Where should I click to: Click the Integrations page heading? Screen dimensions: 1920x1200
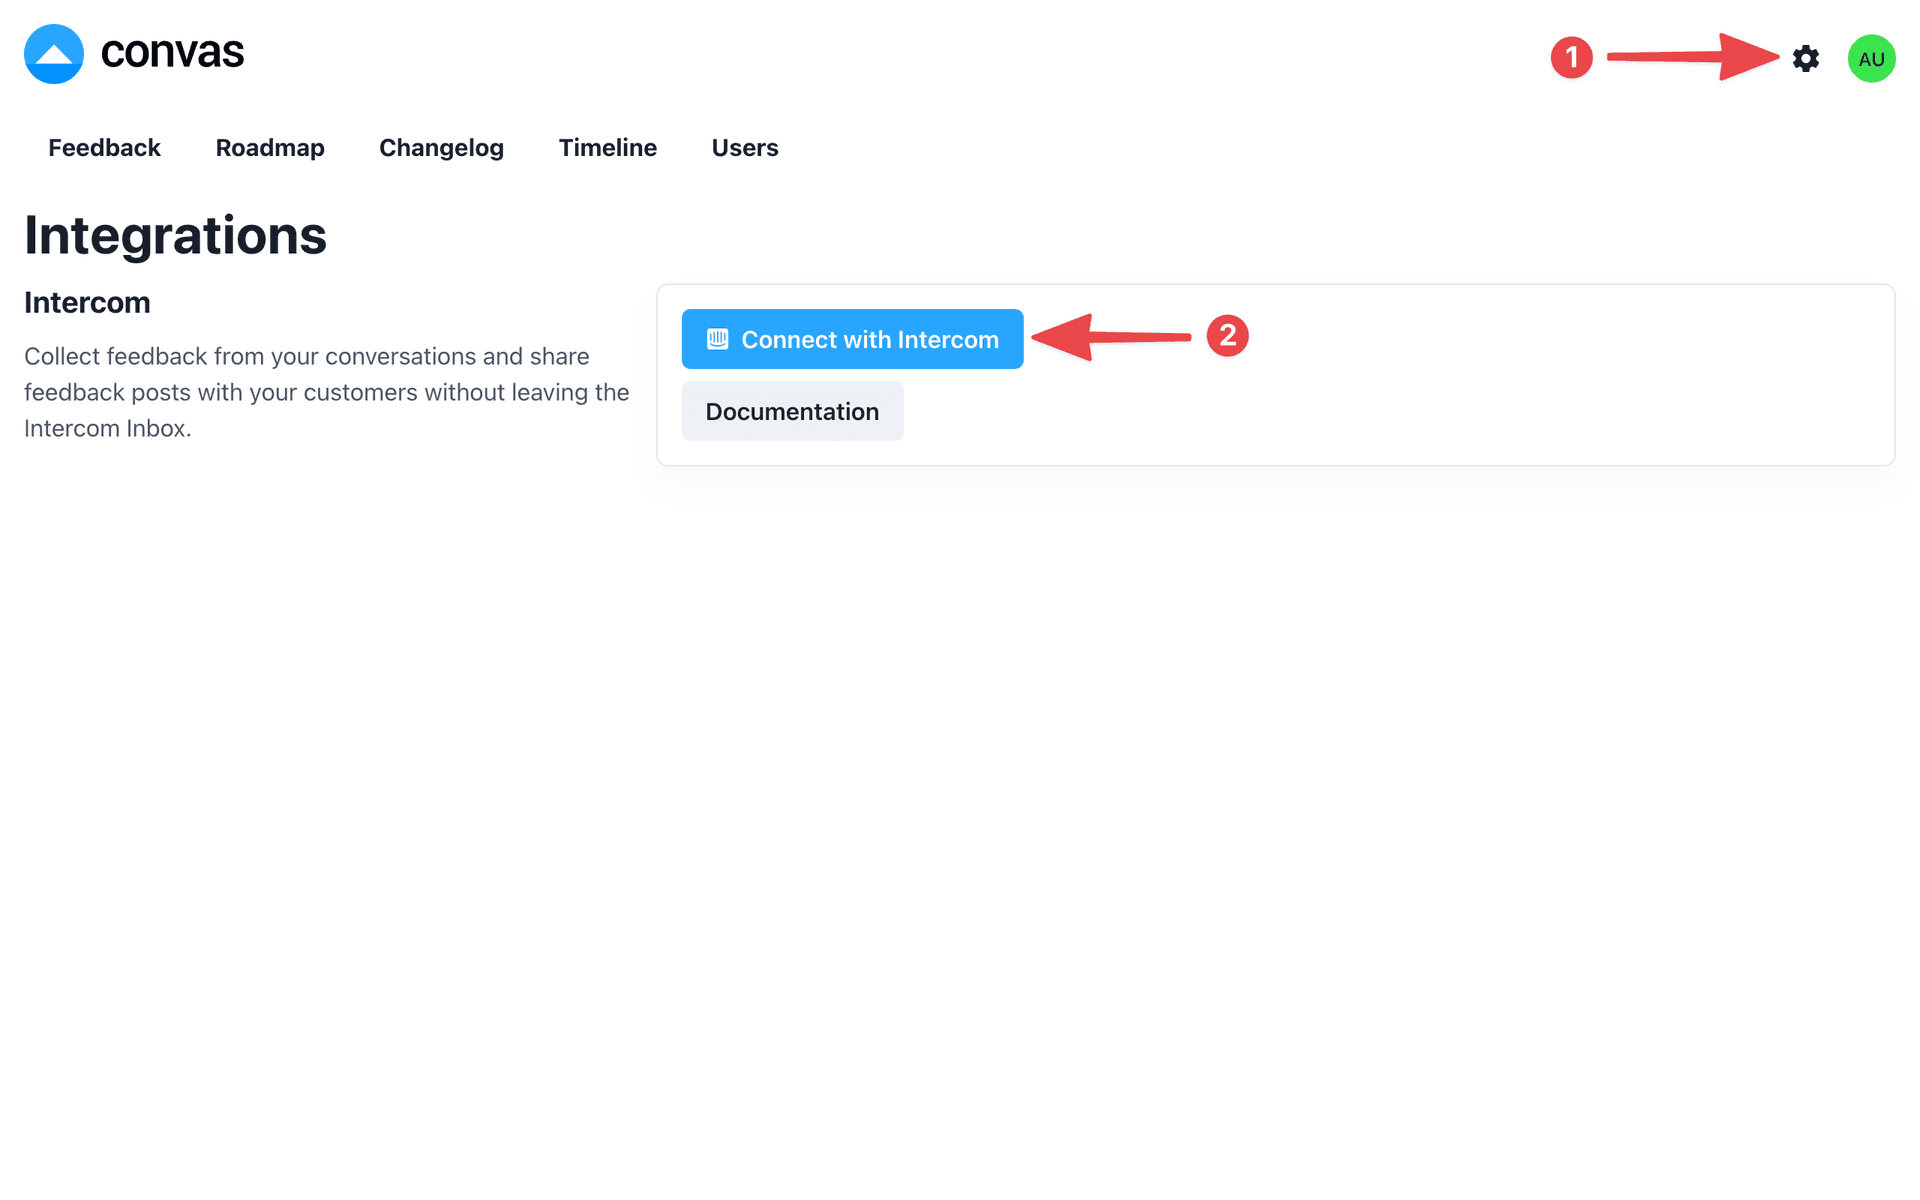pyautogui.click(x=175, y=236)
